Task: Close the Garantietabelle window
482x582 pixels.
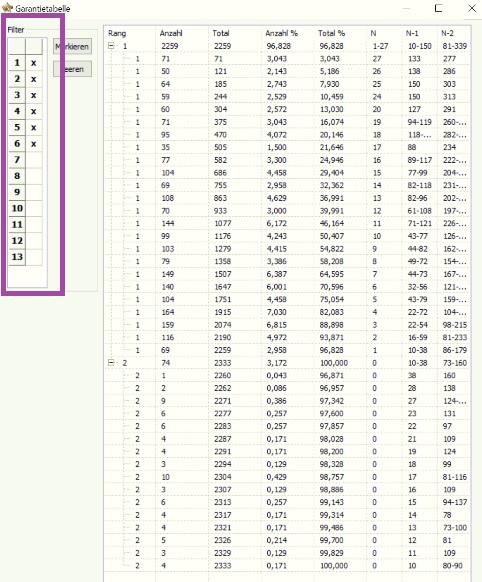Action: coord(472,8)
